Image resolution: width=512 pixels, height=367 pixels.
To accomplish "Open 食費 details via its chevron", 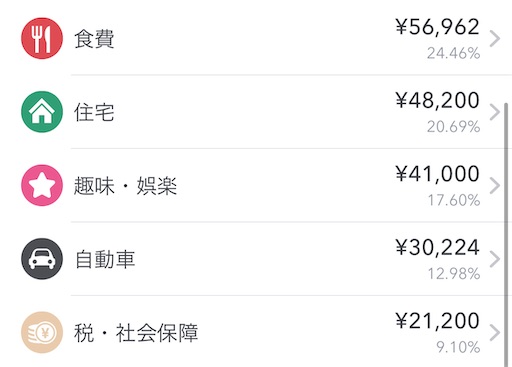I will pos(495,38).
